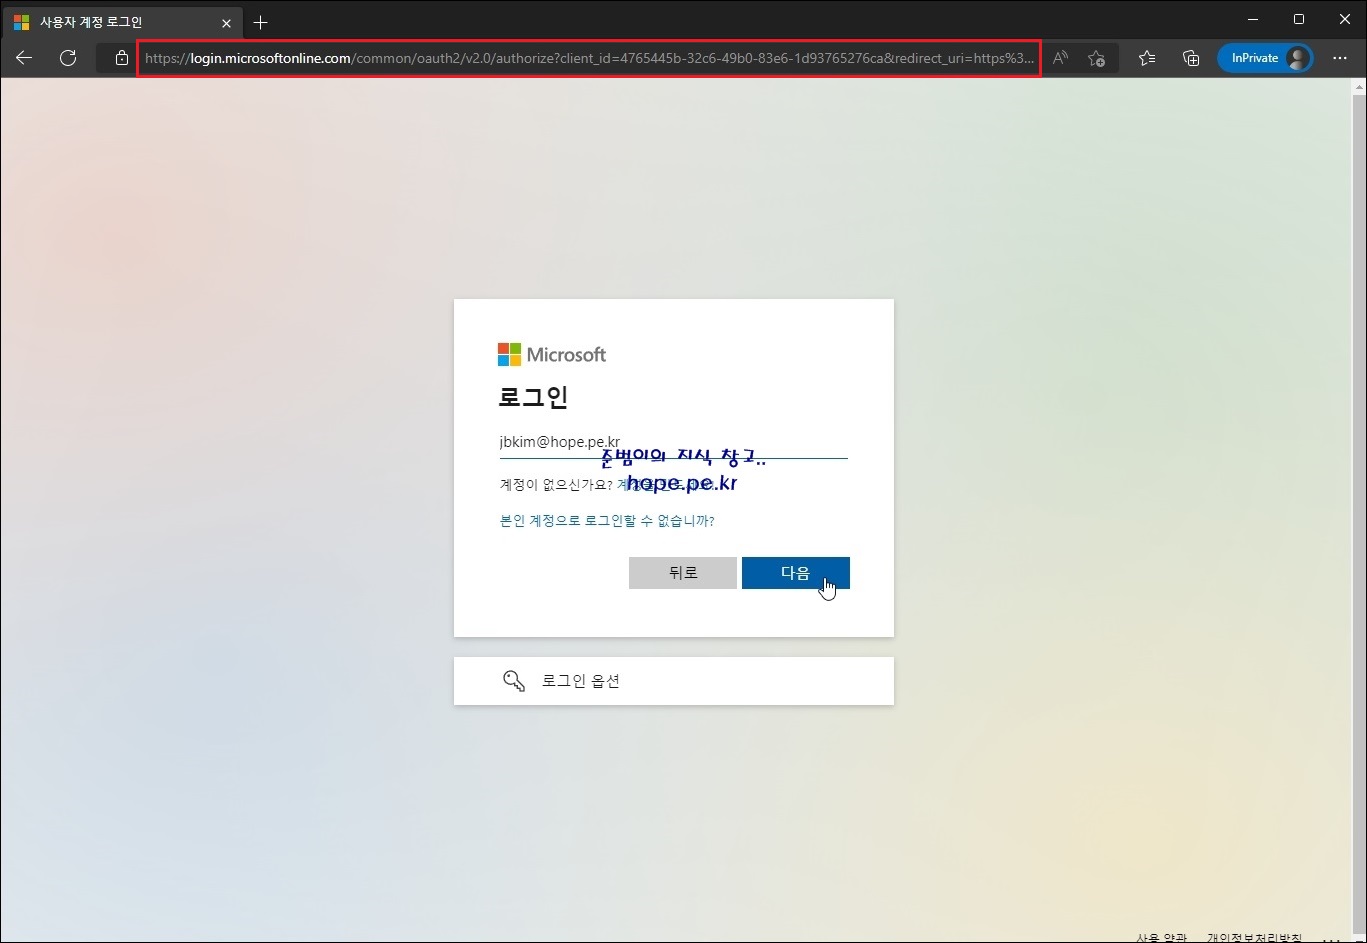The width and height of the screenshot is (1367, 943).
Task: Maximize the browser window
Action: click(1299, 19)
